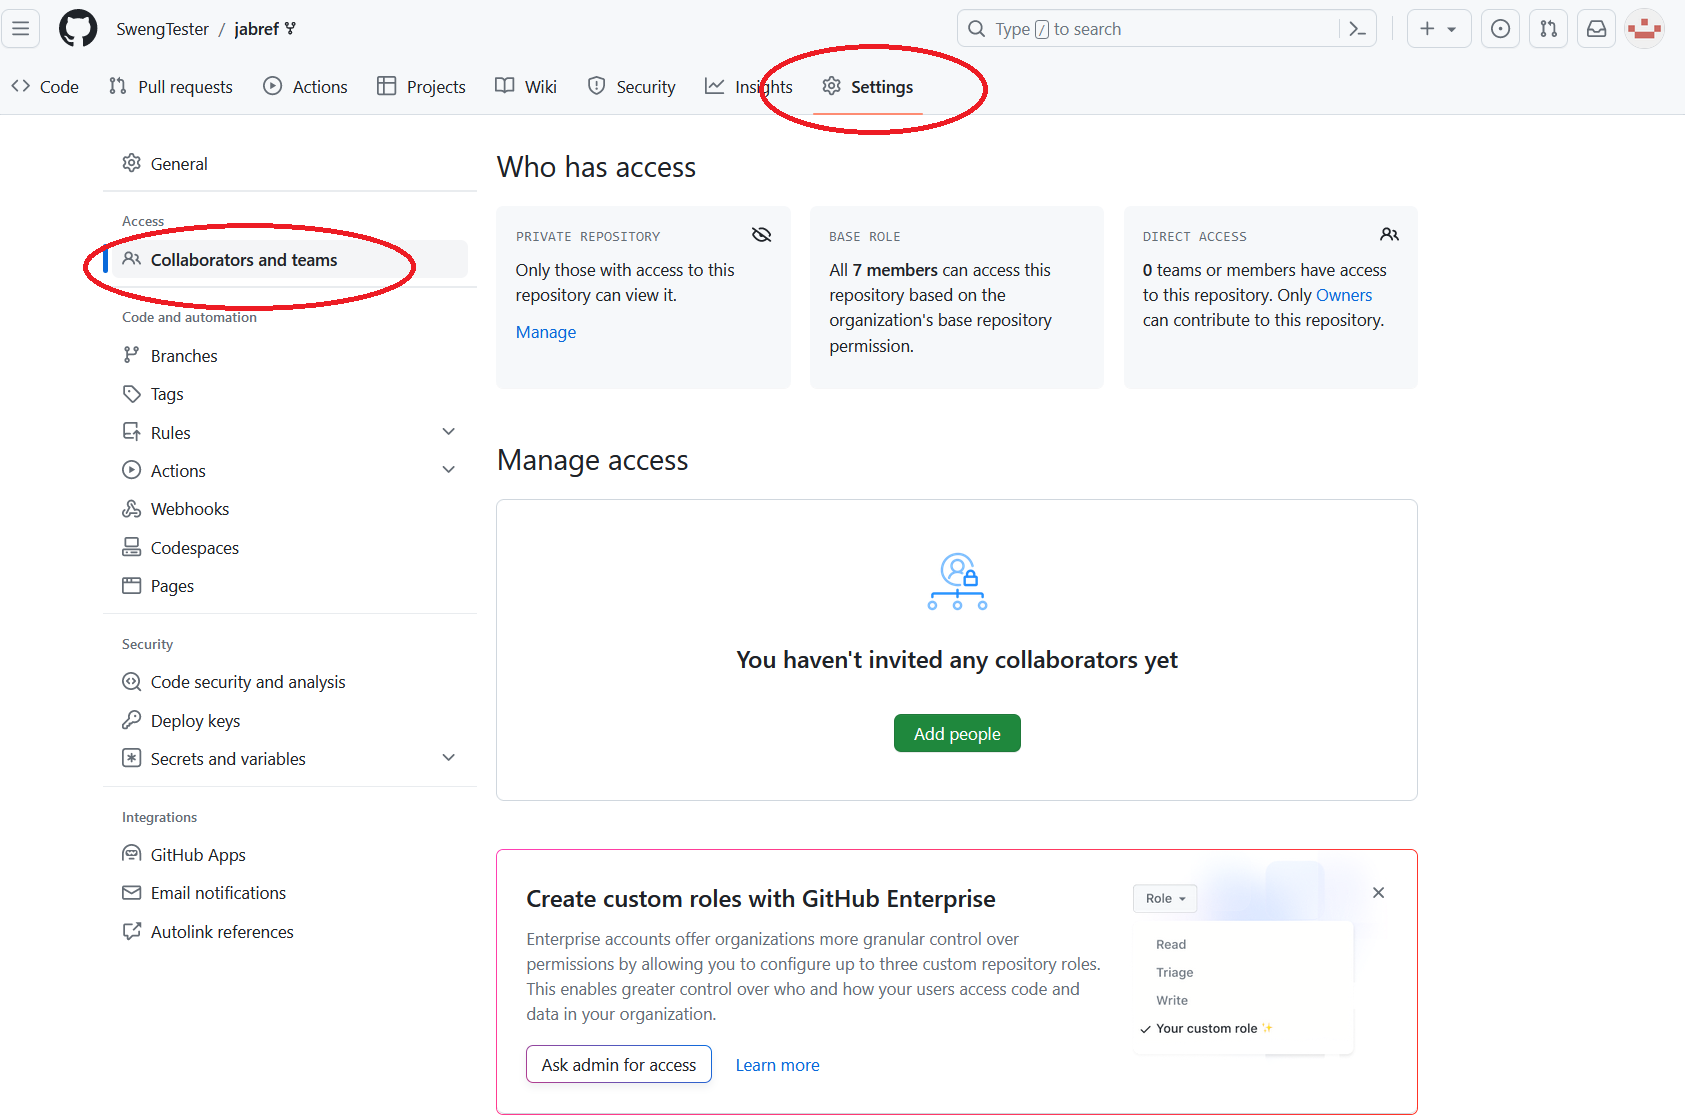
Task: Expand the sidebar Actions section chevron
Action: (448, 470)
